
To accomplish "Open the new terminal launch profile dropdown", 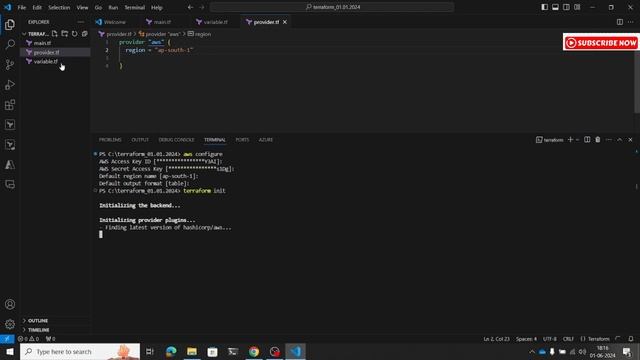I will coord(578,140).
